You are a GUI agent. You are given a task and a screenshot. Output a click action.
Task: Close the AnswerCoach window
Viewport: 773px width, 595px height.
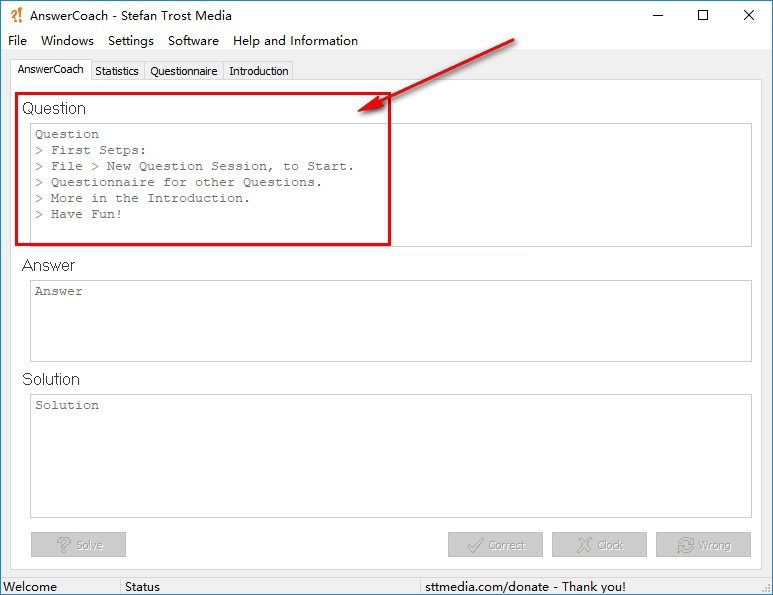(748, 15)
